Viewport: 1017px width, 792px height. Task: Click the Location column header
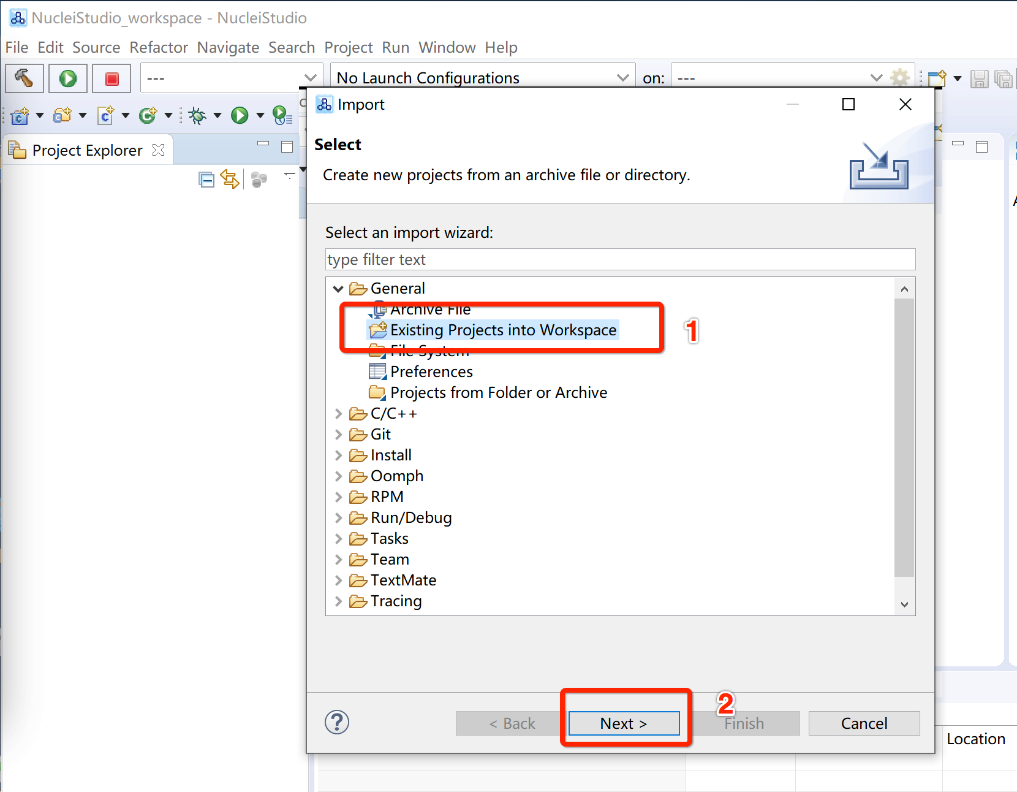tap(975, 739)
